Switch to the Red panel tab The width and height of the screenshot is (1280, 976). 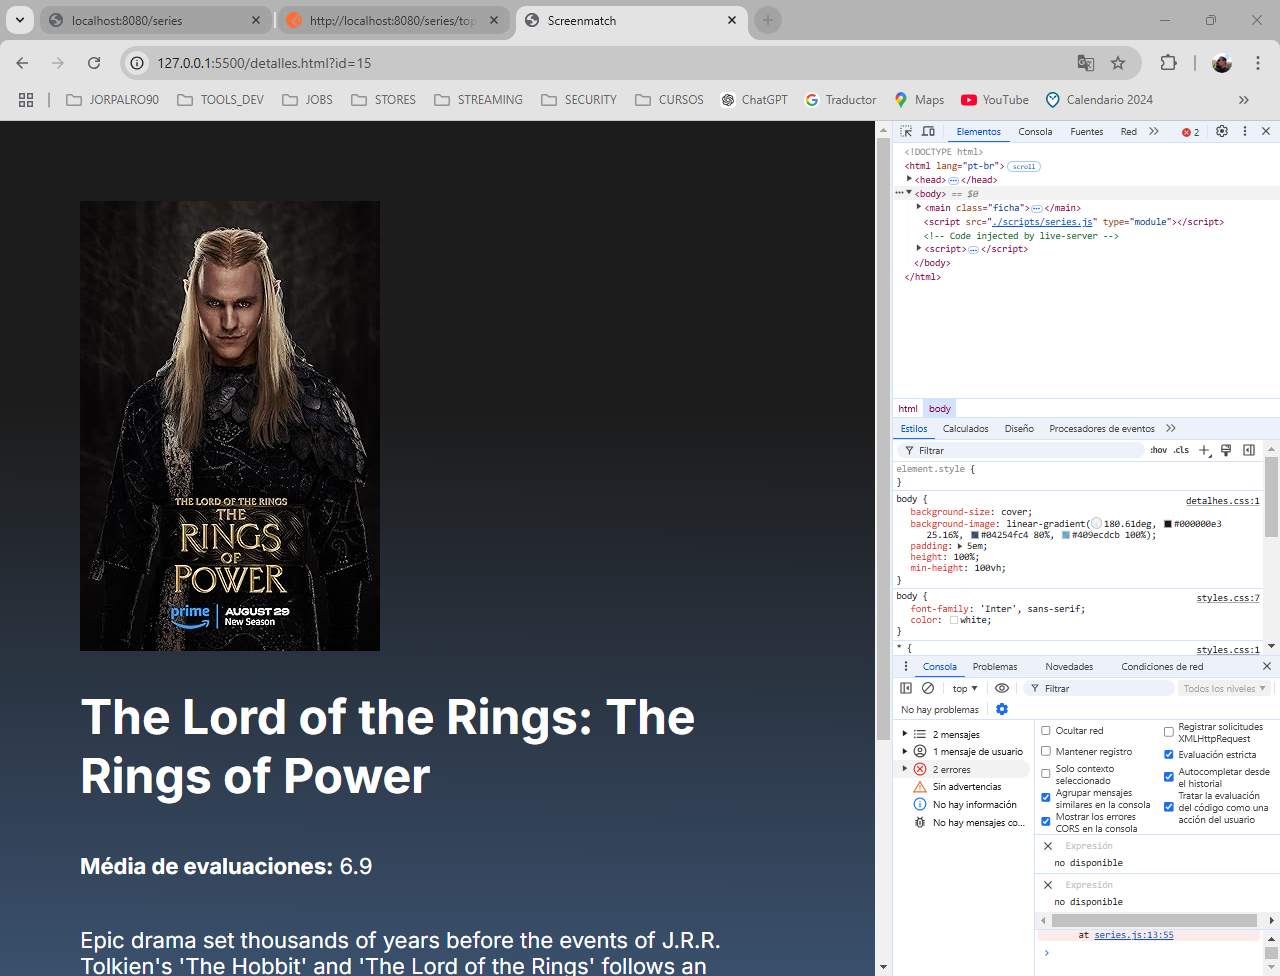[x=1129, y=131]
